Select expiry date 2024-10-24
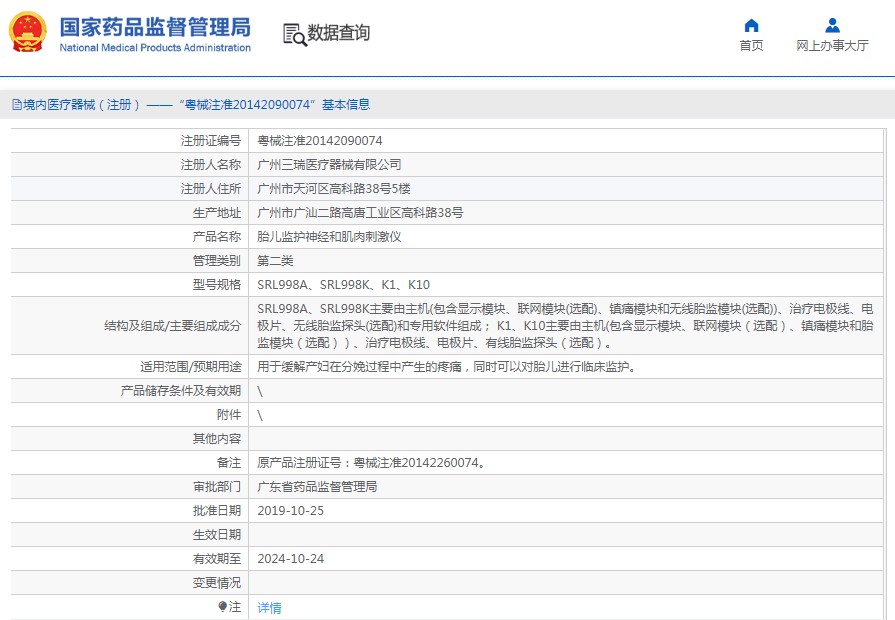Screen dimensions: 895x620 [x=291, y=558]
